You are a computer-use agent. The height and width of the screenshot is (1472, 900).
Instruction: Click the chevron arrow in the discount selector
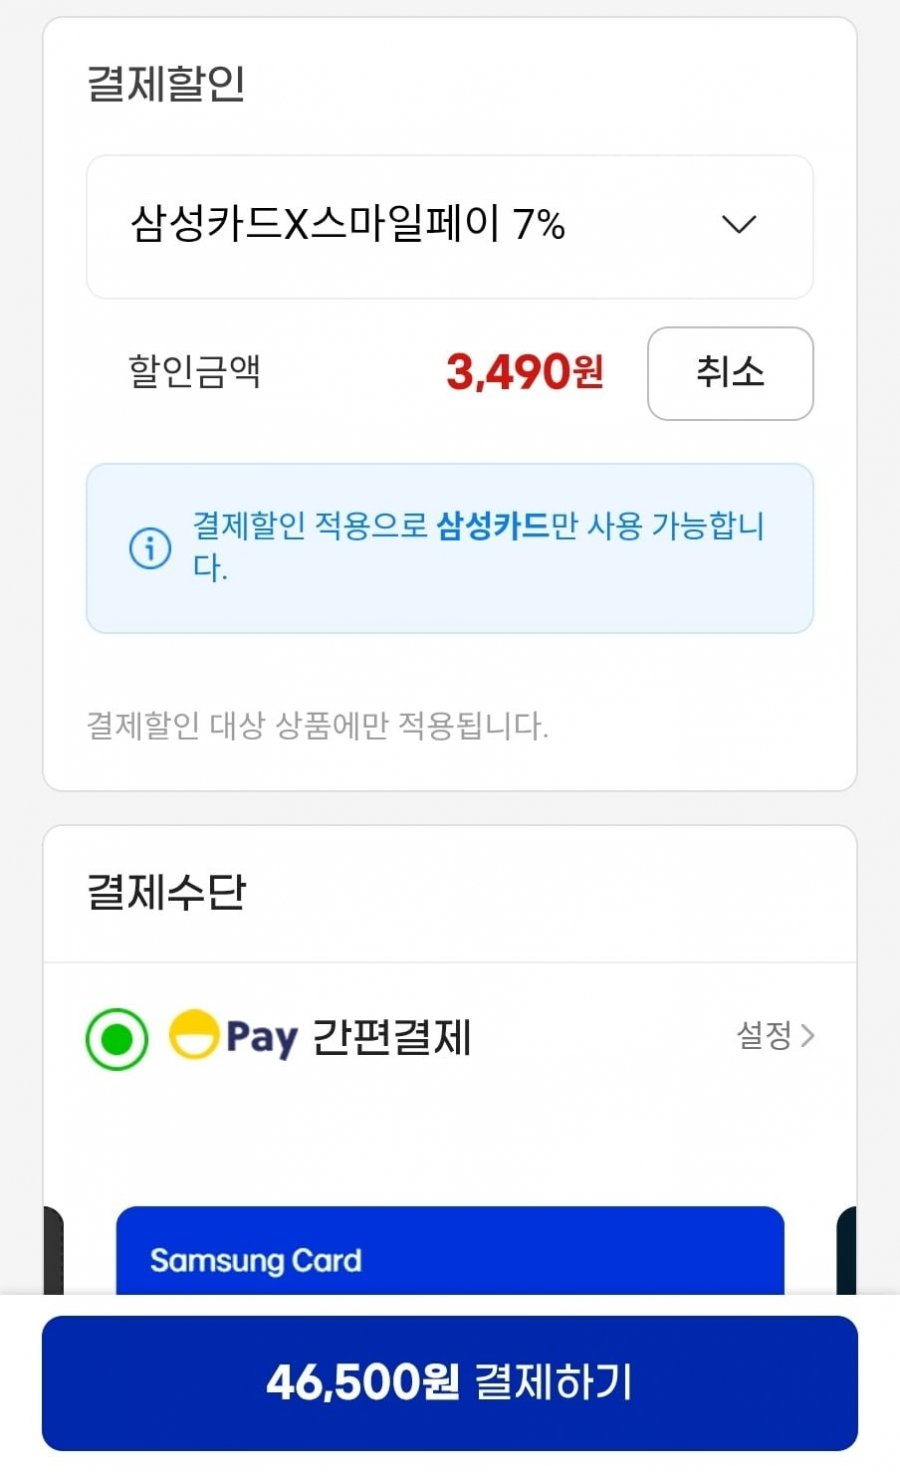[x=739, y=225]
